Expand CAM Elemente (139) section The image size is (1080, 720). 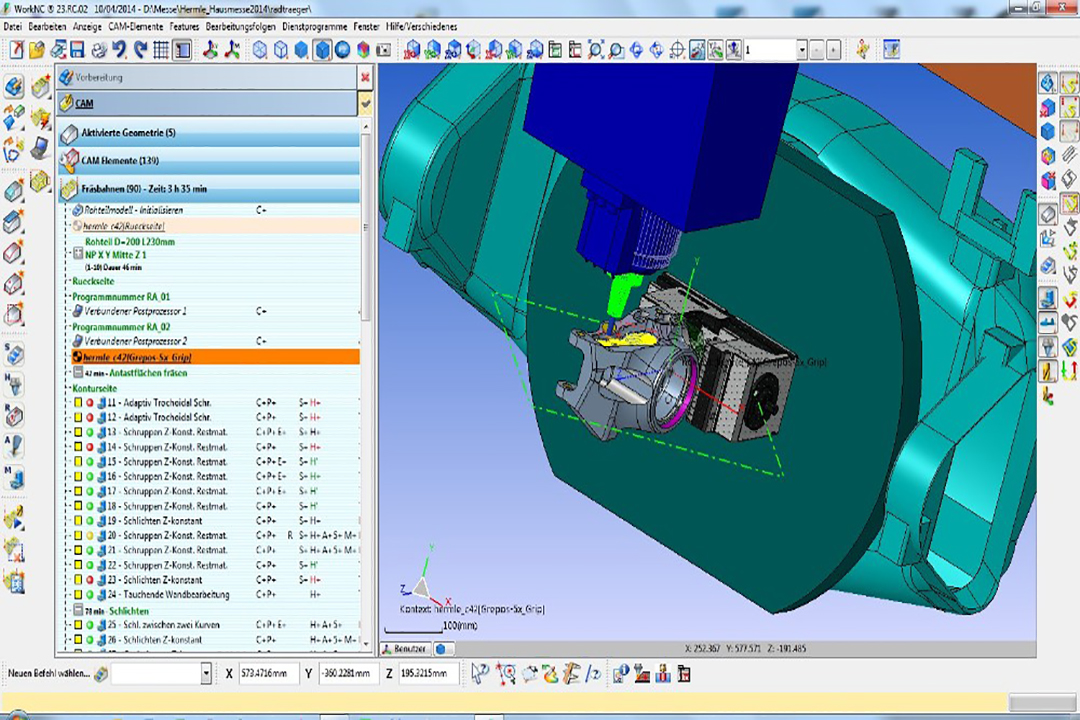[208, 161]
